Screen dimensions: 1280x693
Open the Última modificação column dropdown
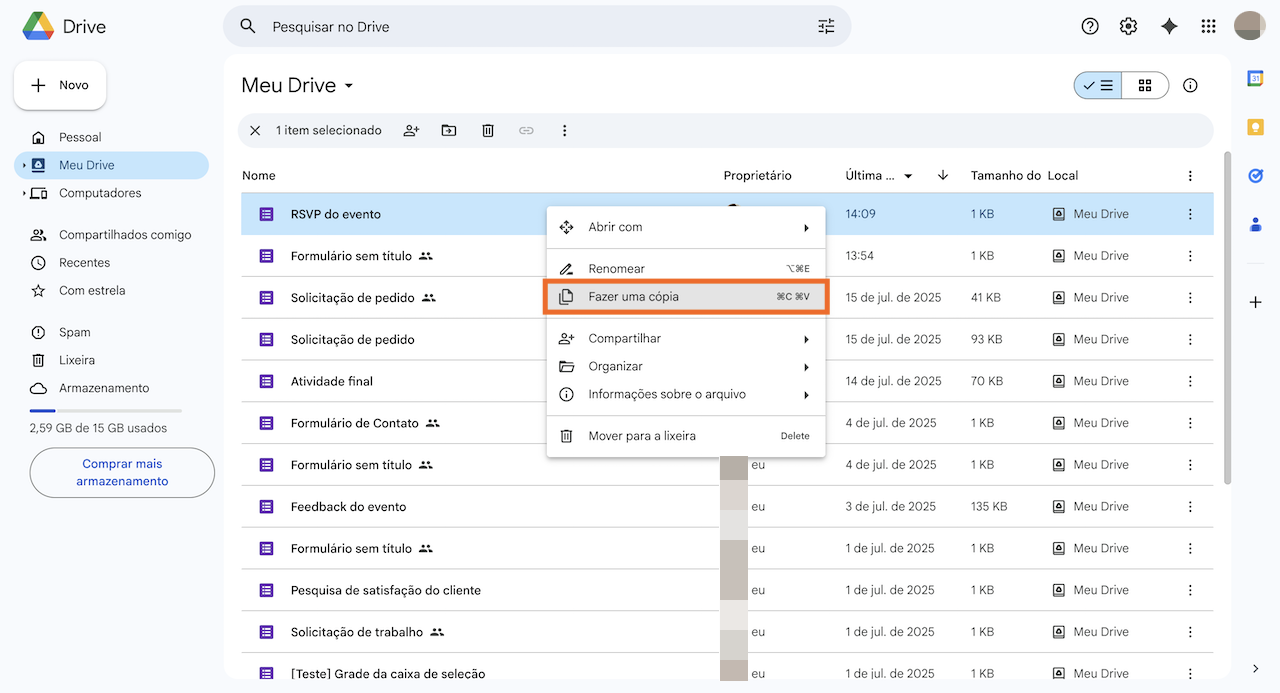click(x=908, y=176)
